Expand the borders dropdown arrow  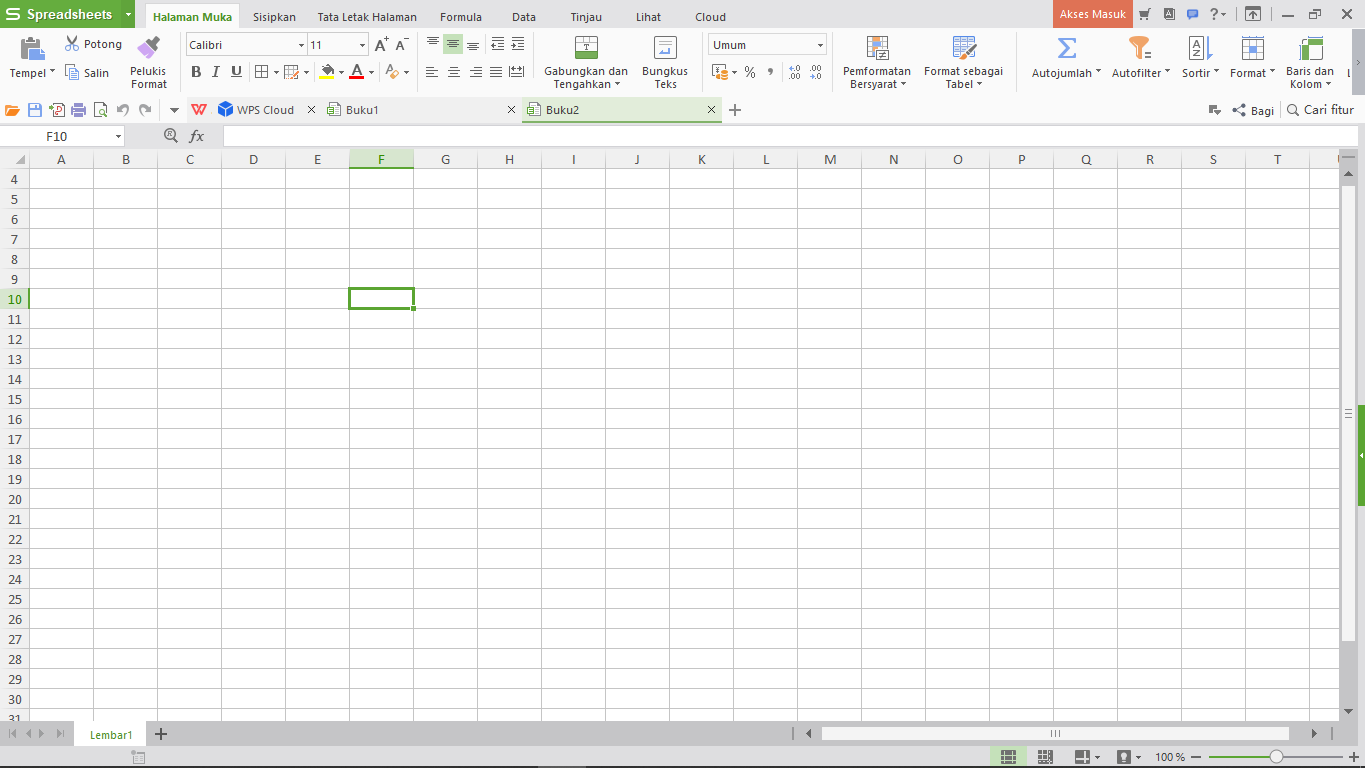pos(276,72)
